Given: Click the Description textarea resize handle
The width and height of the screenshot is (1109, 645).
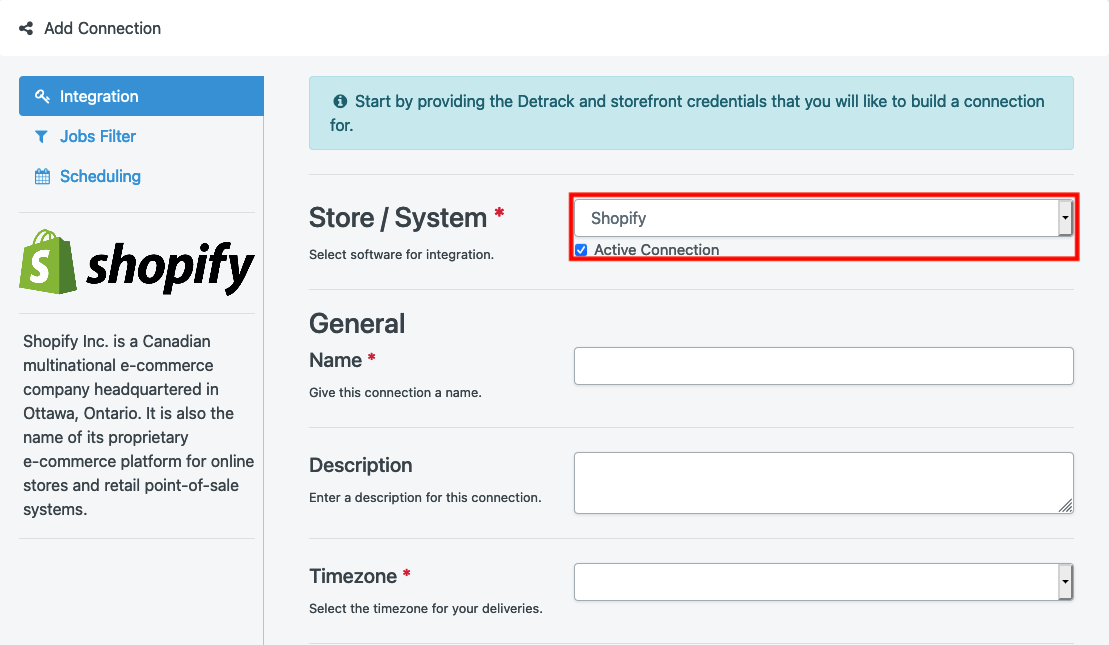Looking at the screenshot, I should point(1065,505).
